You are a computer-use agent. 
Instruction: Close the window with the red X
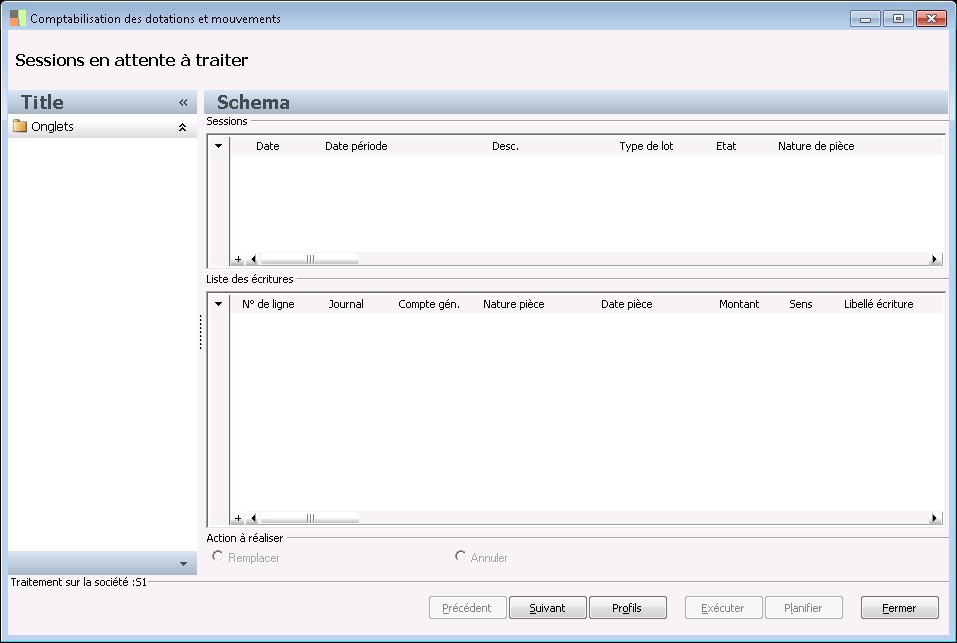pyautogui.click(x=931, y=19)
